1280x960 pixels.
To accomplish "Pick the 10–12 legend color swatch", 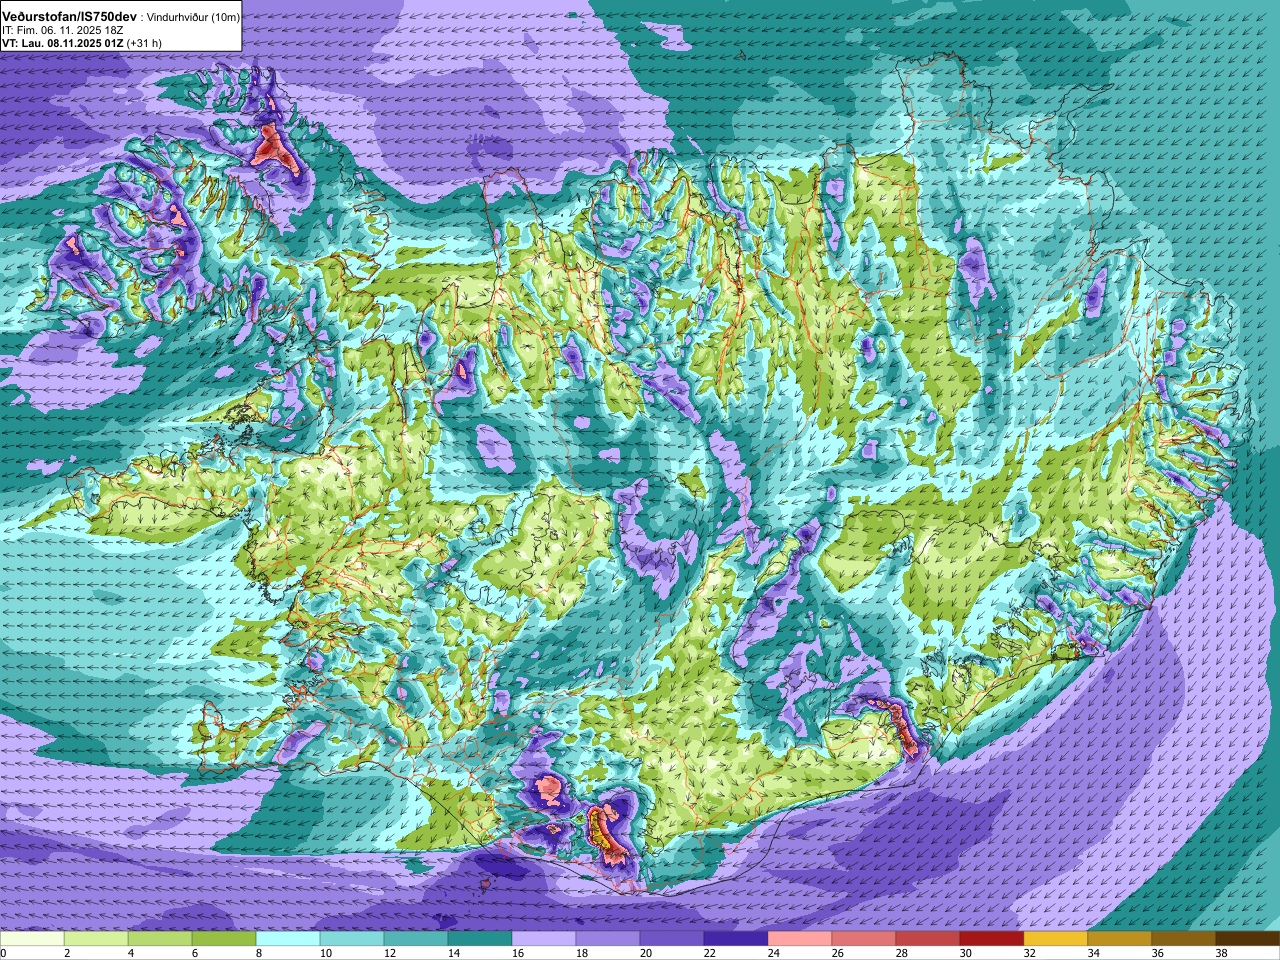I will pos(352,939).
